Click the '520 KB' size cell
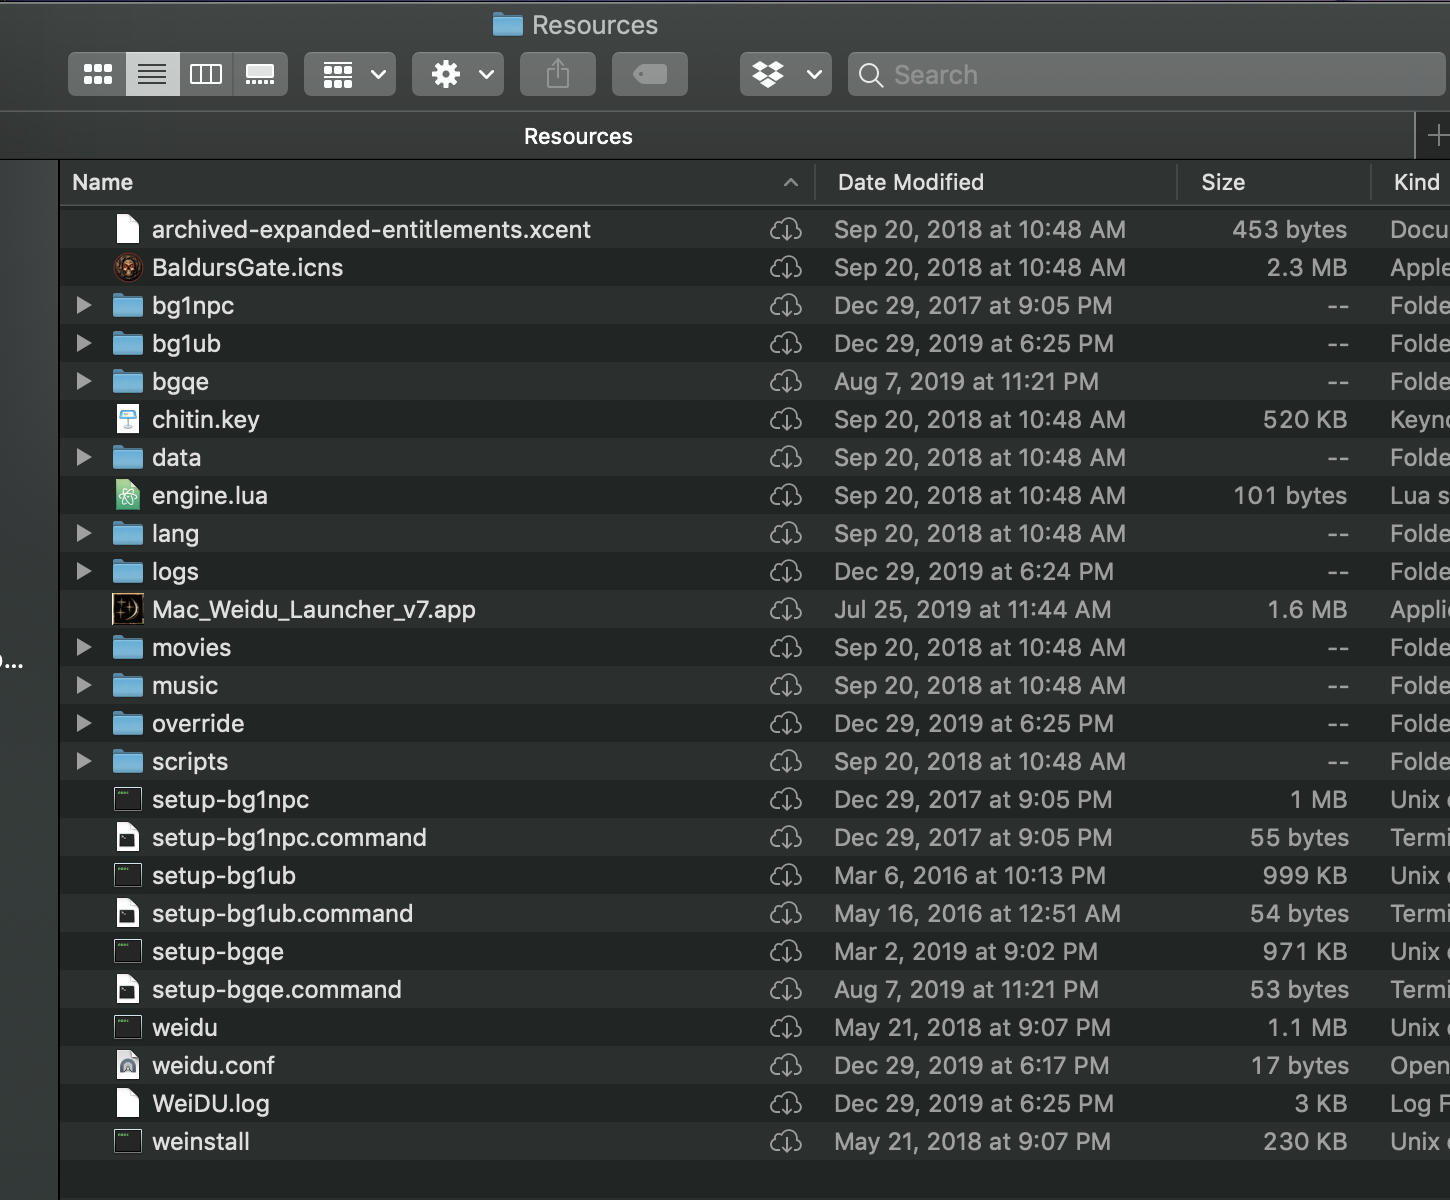 pyautogui.click(x=1304, y=419)
